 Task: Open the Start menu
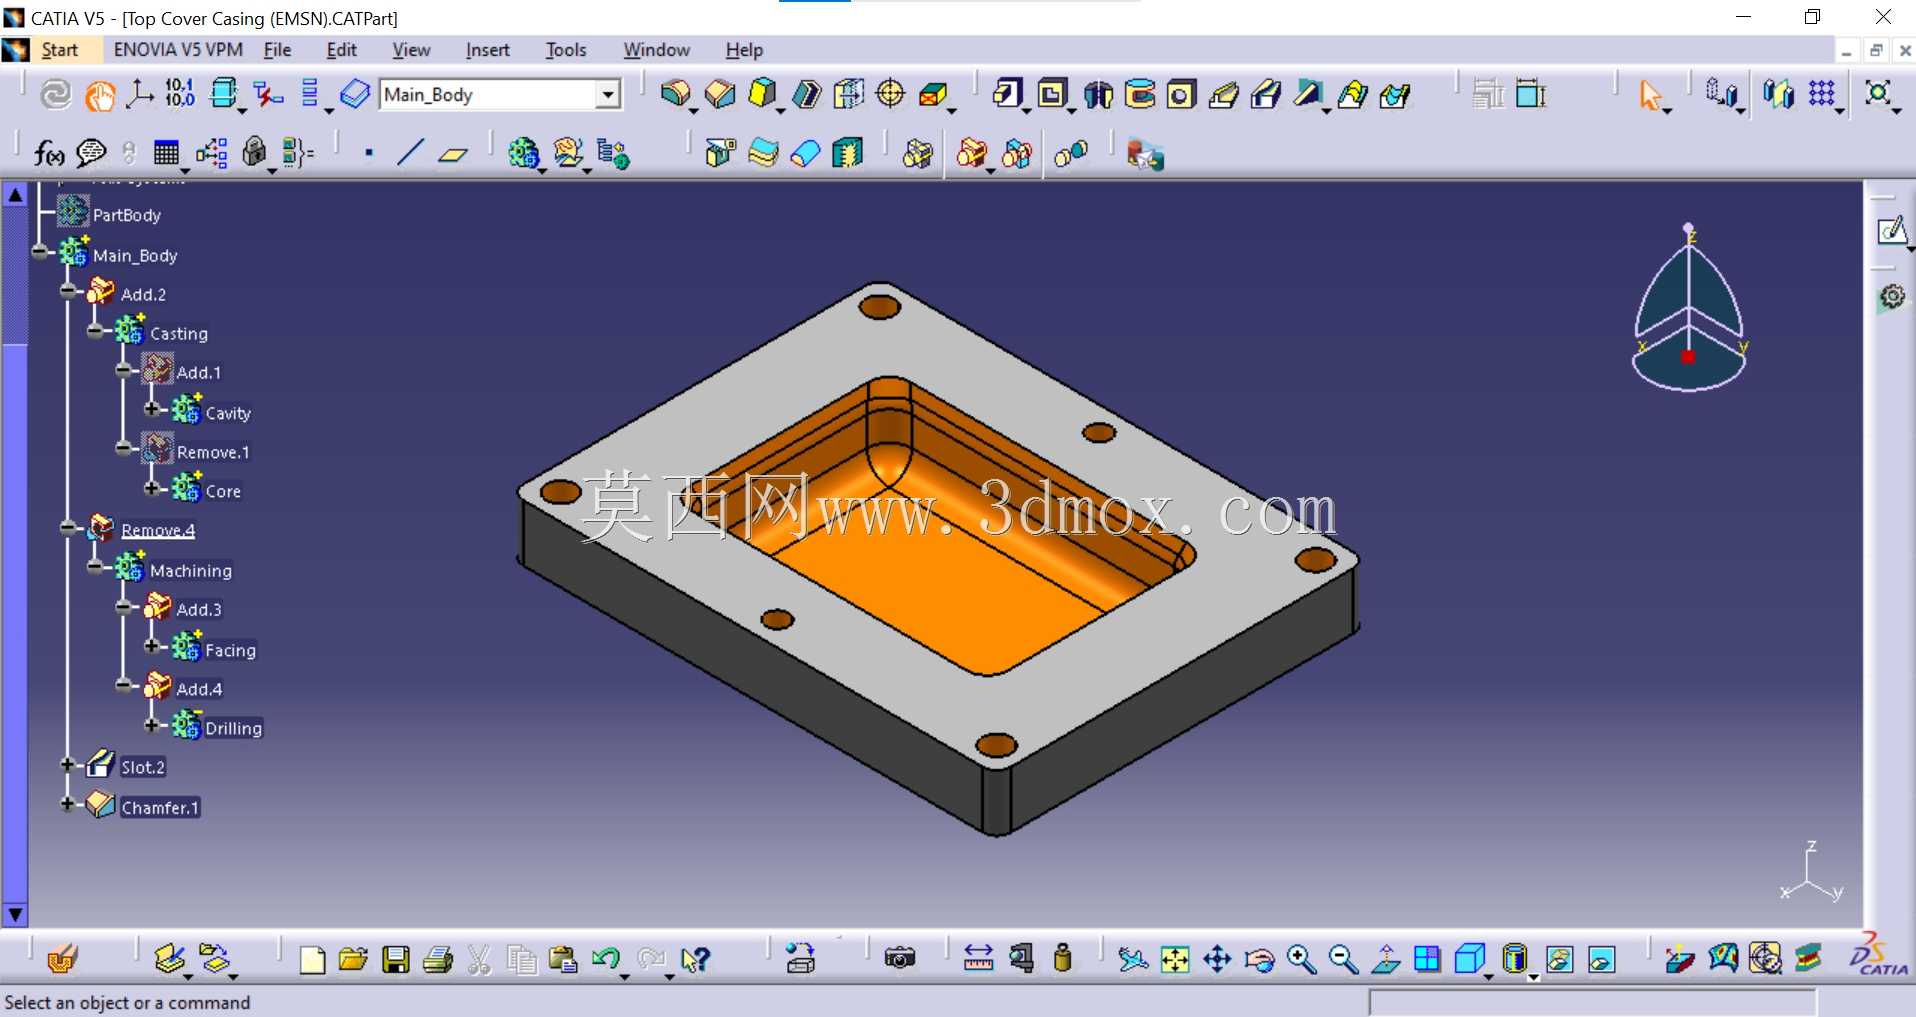[59, 50]
